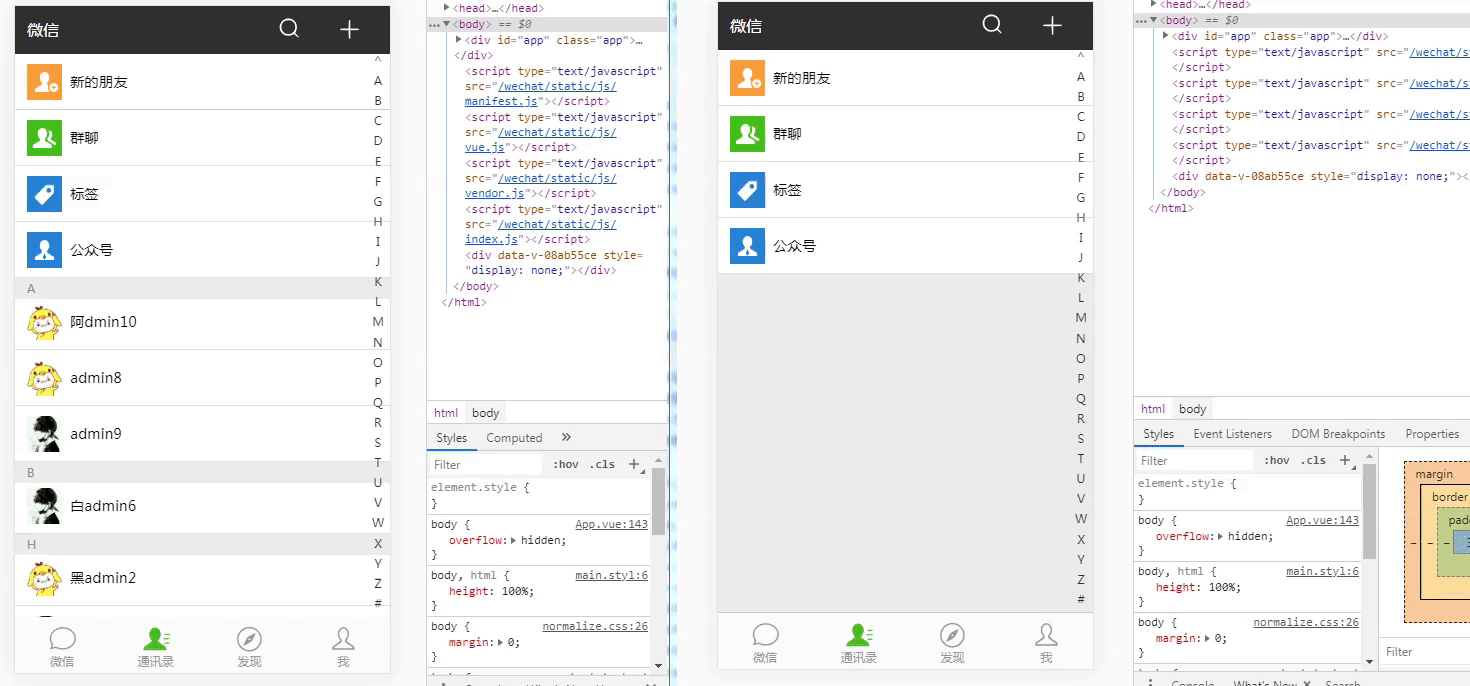Open 新的朋友 orange icon in left phone

[x=45, y=82]
